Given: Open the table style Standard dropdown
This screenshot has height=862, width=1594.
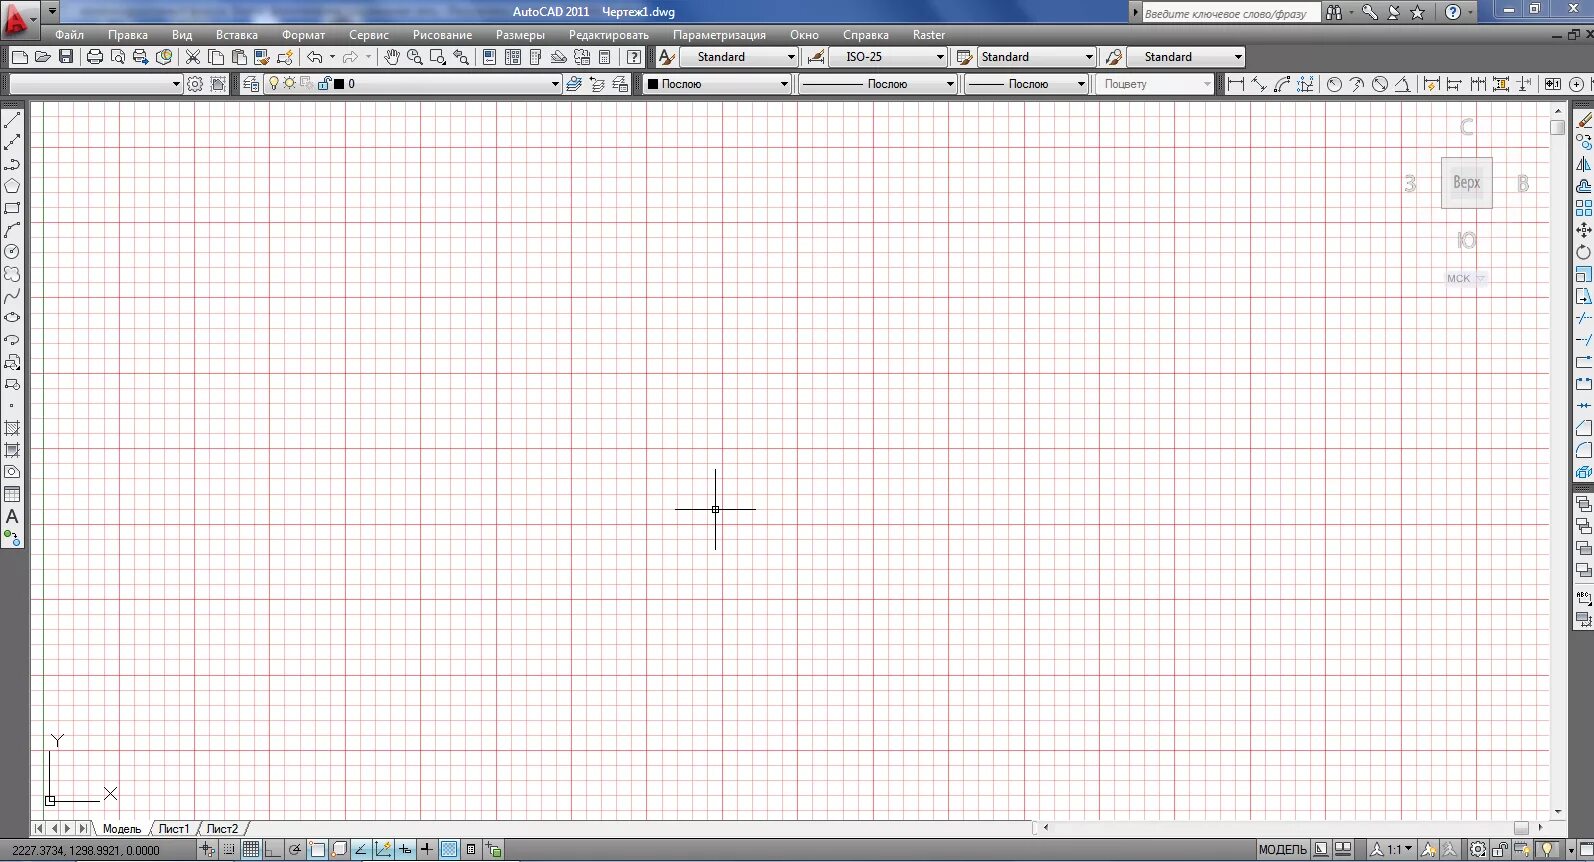Looking at the screenshot, I should [1036, 57].
